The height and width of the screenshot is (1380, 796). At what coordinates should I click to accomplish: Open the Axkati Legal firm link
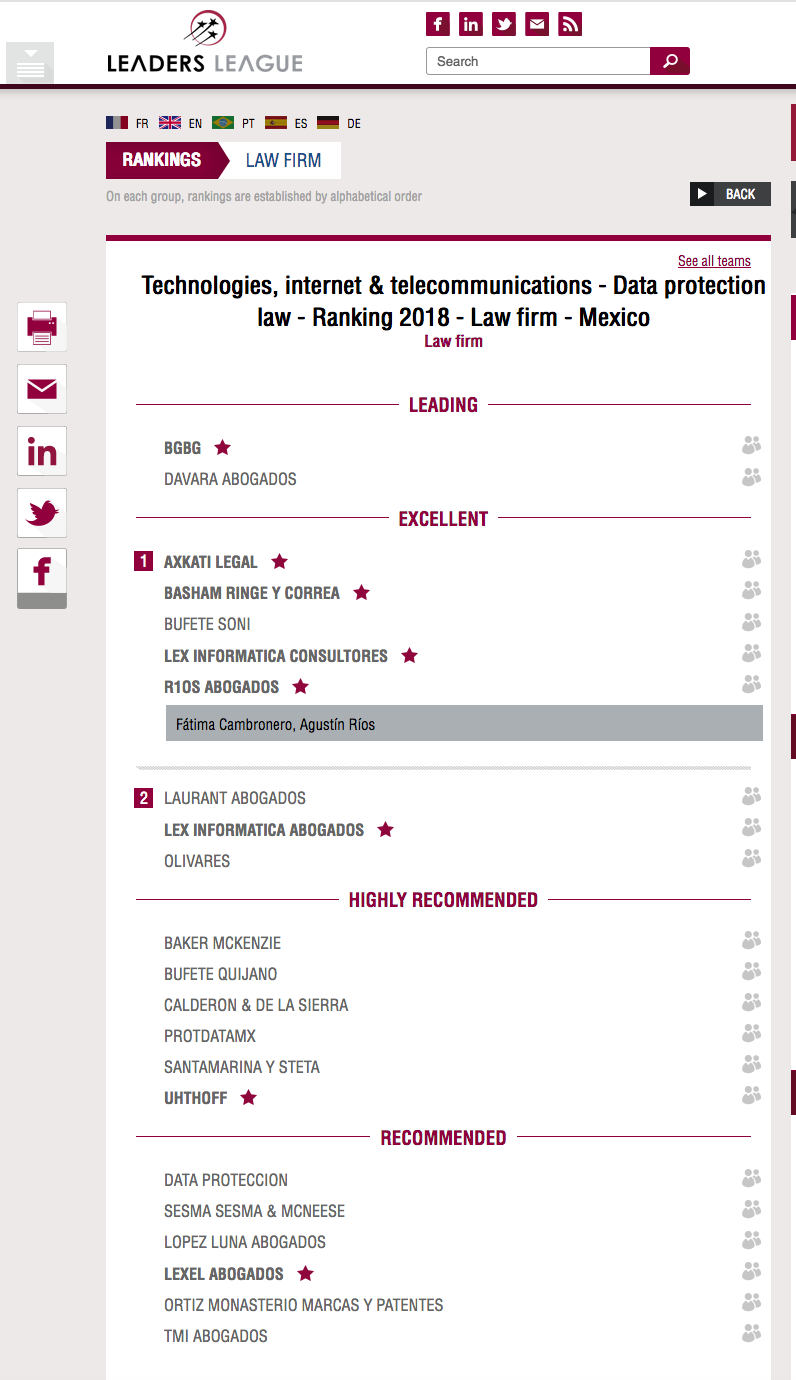[211, 562]
